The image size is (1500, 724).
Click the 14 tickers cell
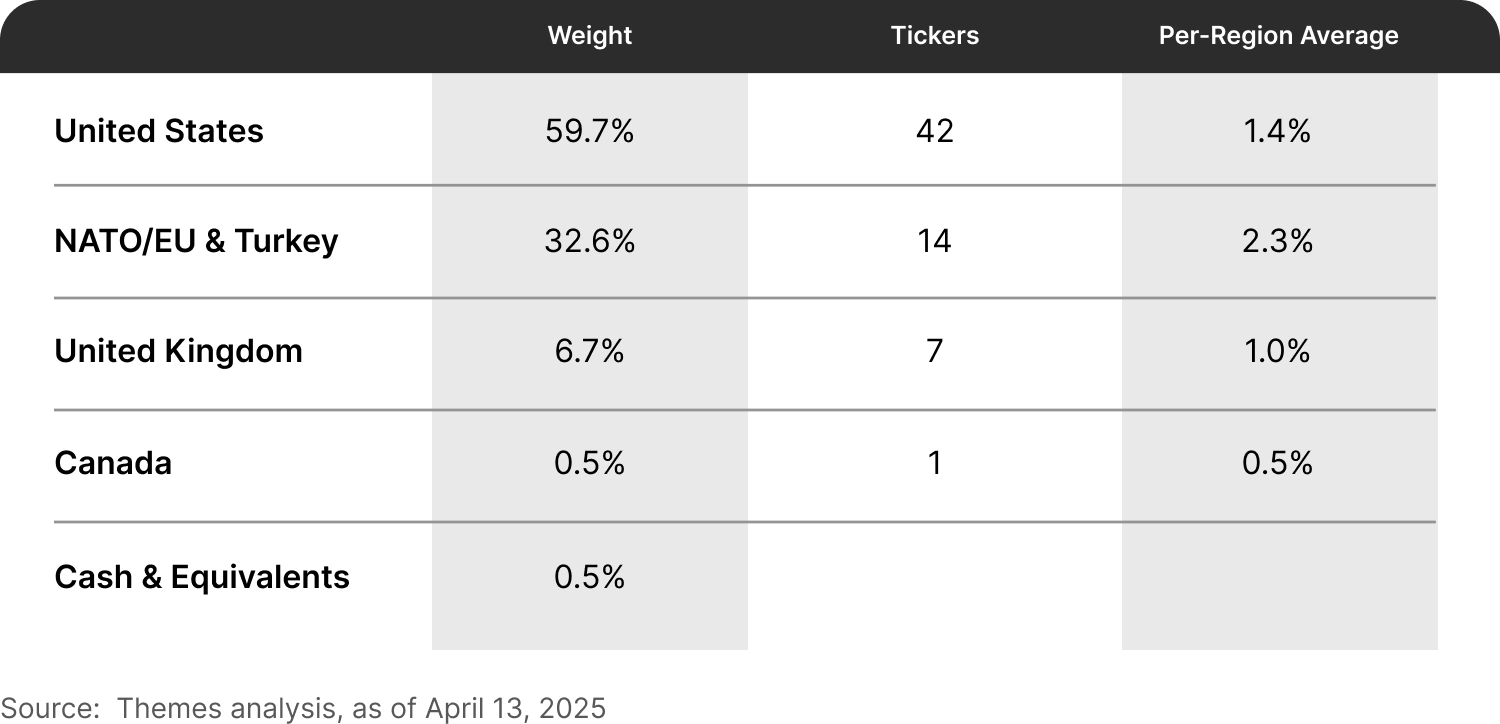click(x=935, y=241)
